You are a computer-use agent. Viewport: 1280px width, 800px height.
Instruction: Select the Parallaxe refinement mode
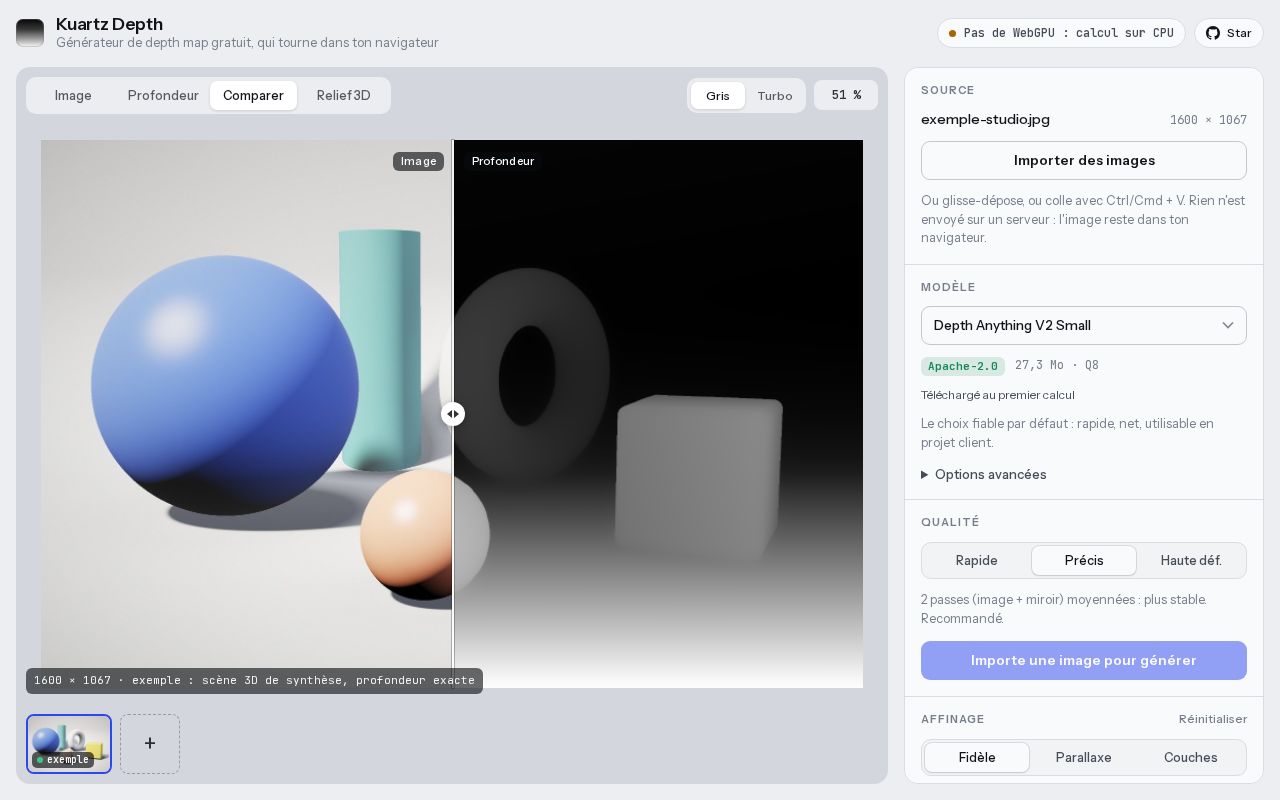pos(1084,757)
